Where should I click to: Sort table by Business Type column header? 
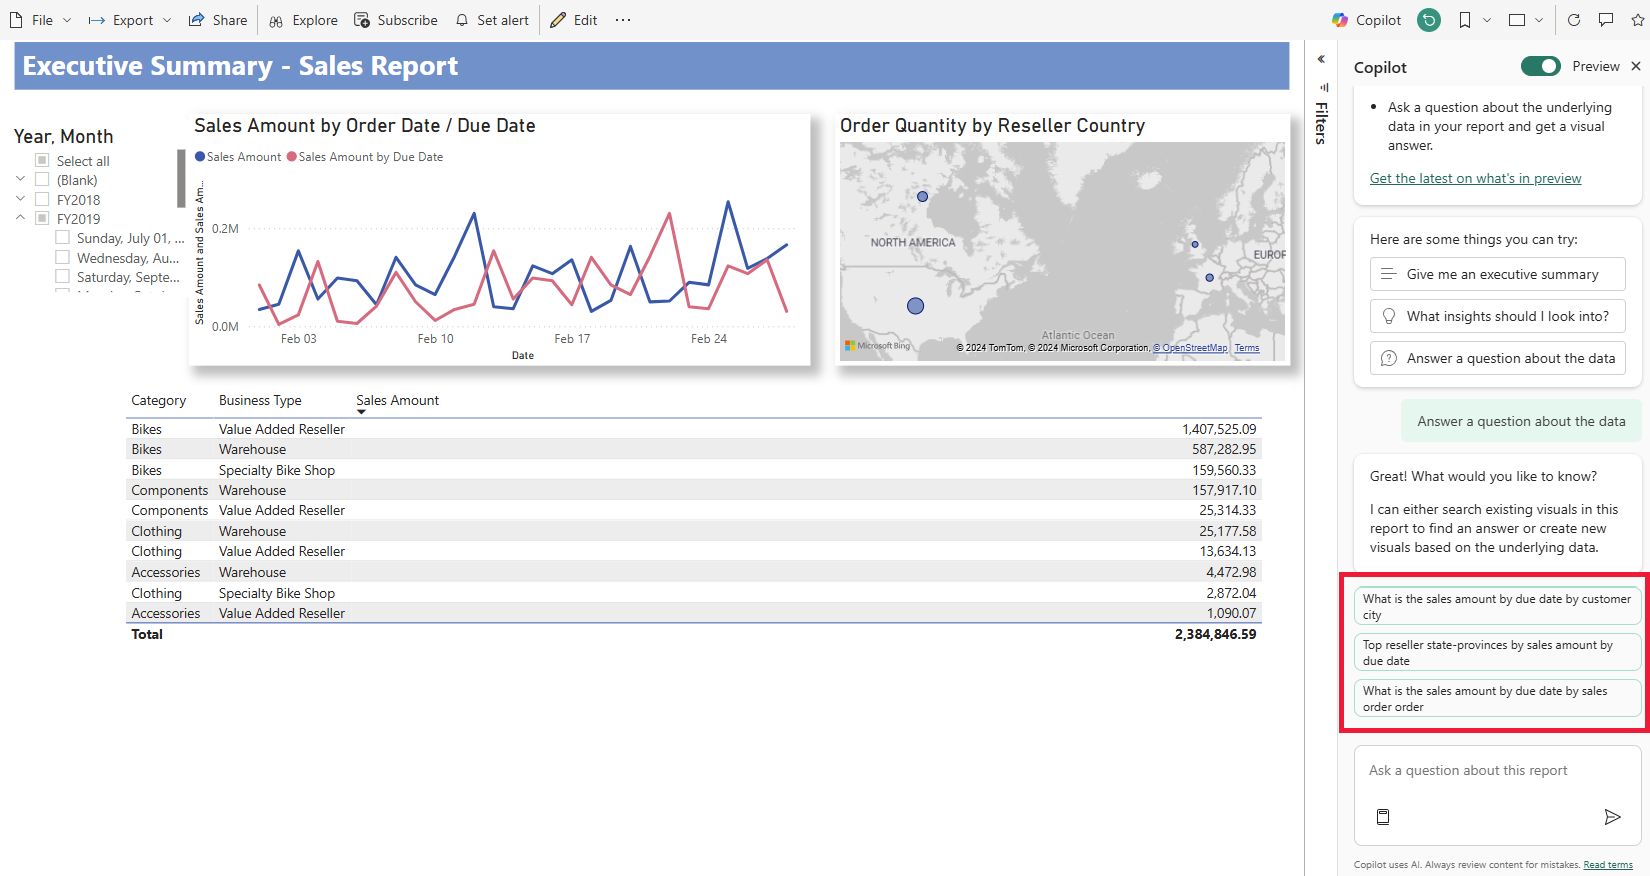point(260,400)
